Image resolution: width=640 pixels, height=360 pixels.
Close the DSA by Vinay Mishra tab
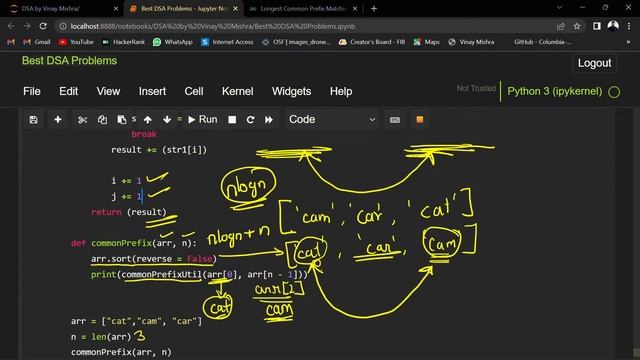116,9
